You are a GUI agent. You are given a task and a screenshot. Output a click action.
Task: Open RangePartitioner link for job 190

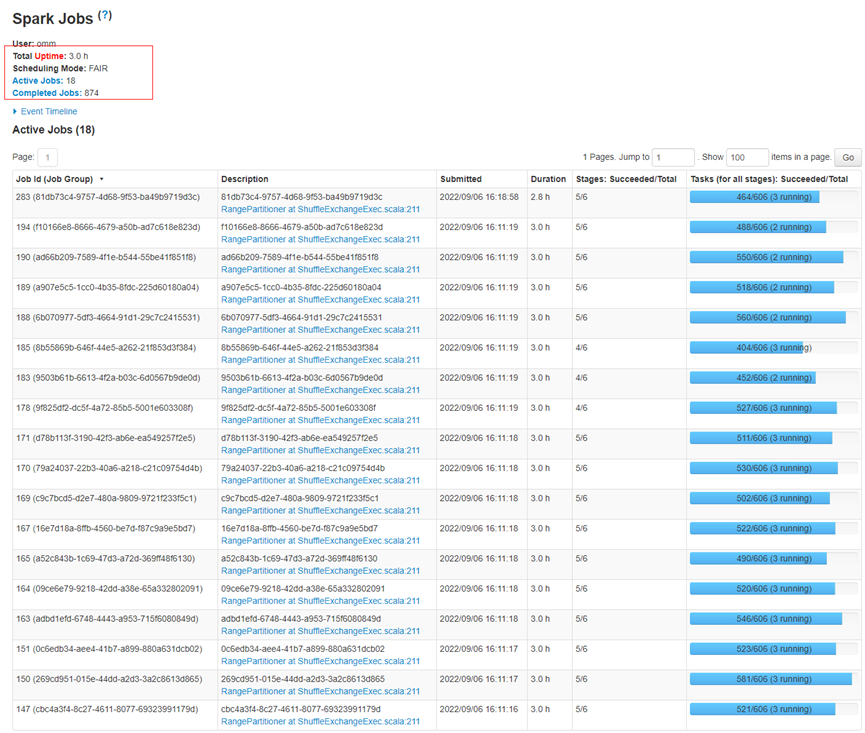coord(321,270)
